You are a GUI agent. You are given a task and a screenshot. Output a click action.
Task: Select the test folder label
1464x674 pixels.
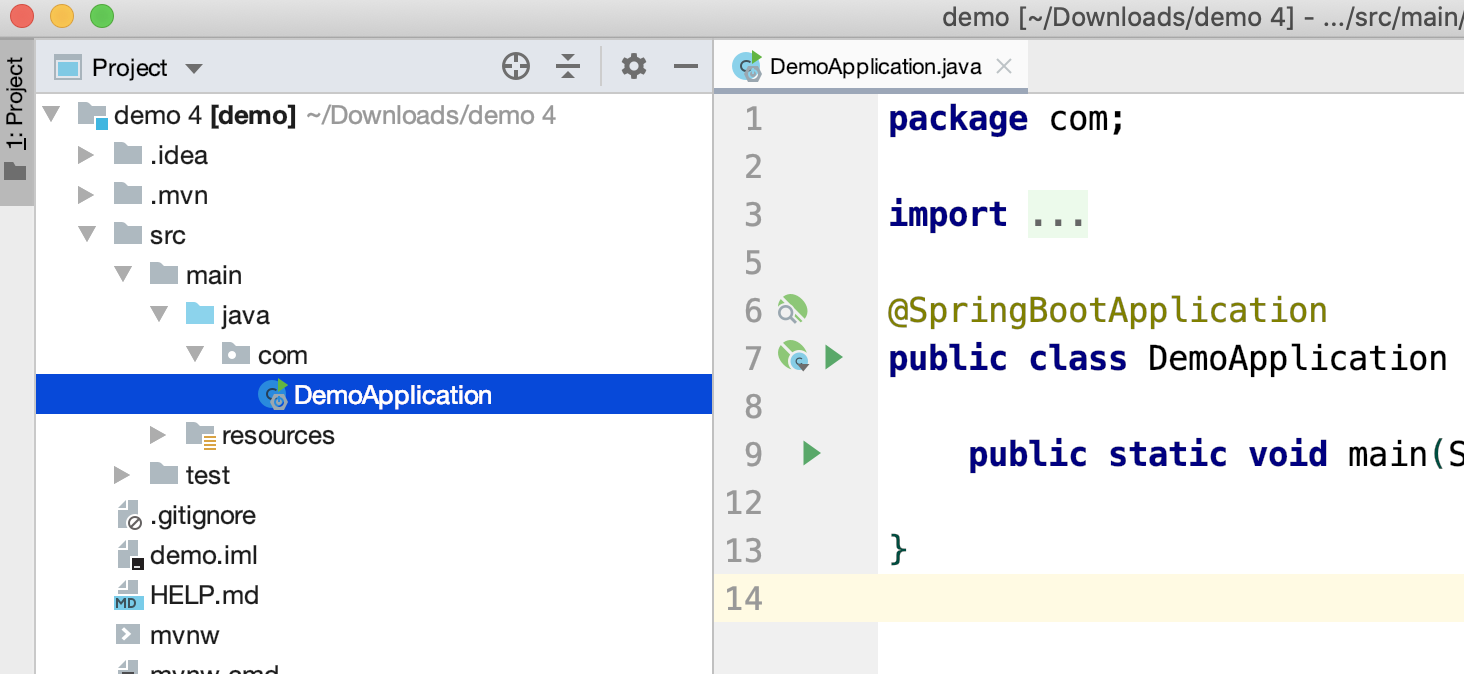[208, 475]
